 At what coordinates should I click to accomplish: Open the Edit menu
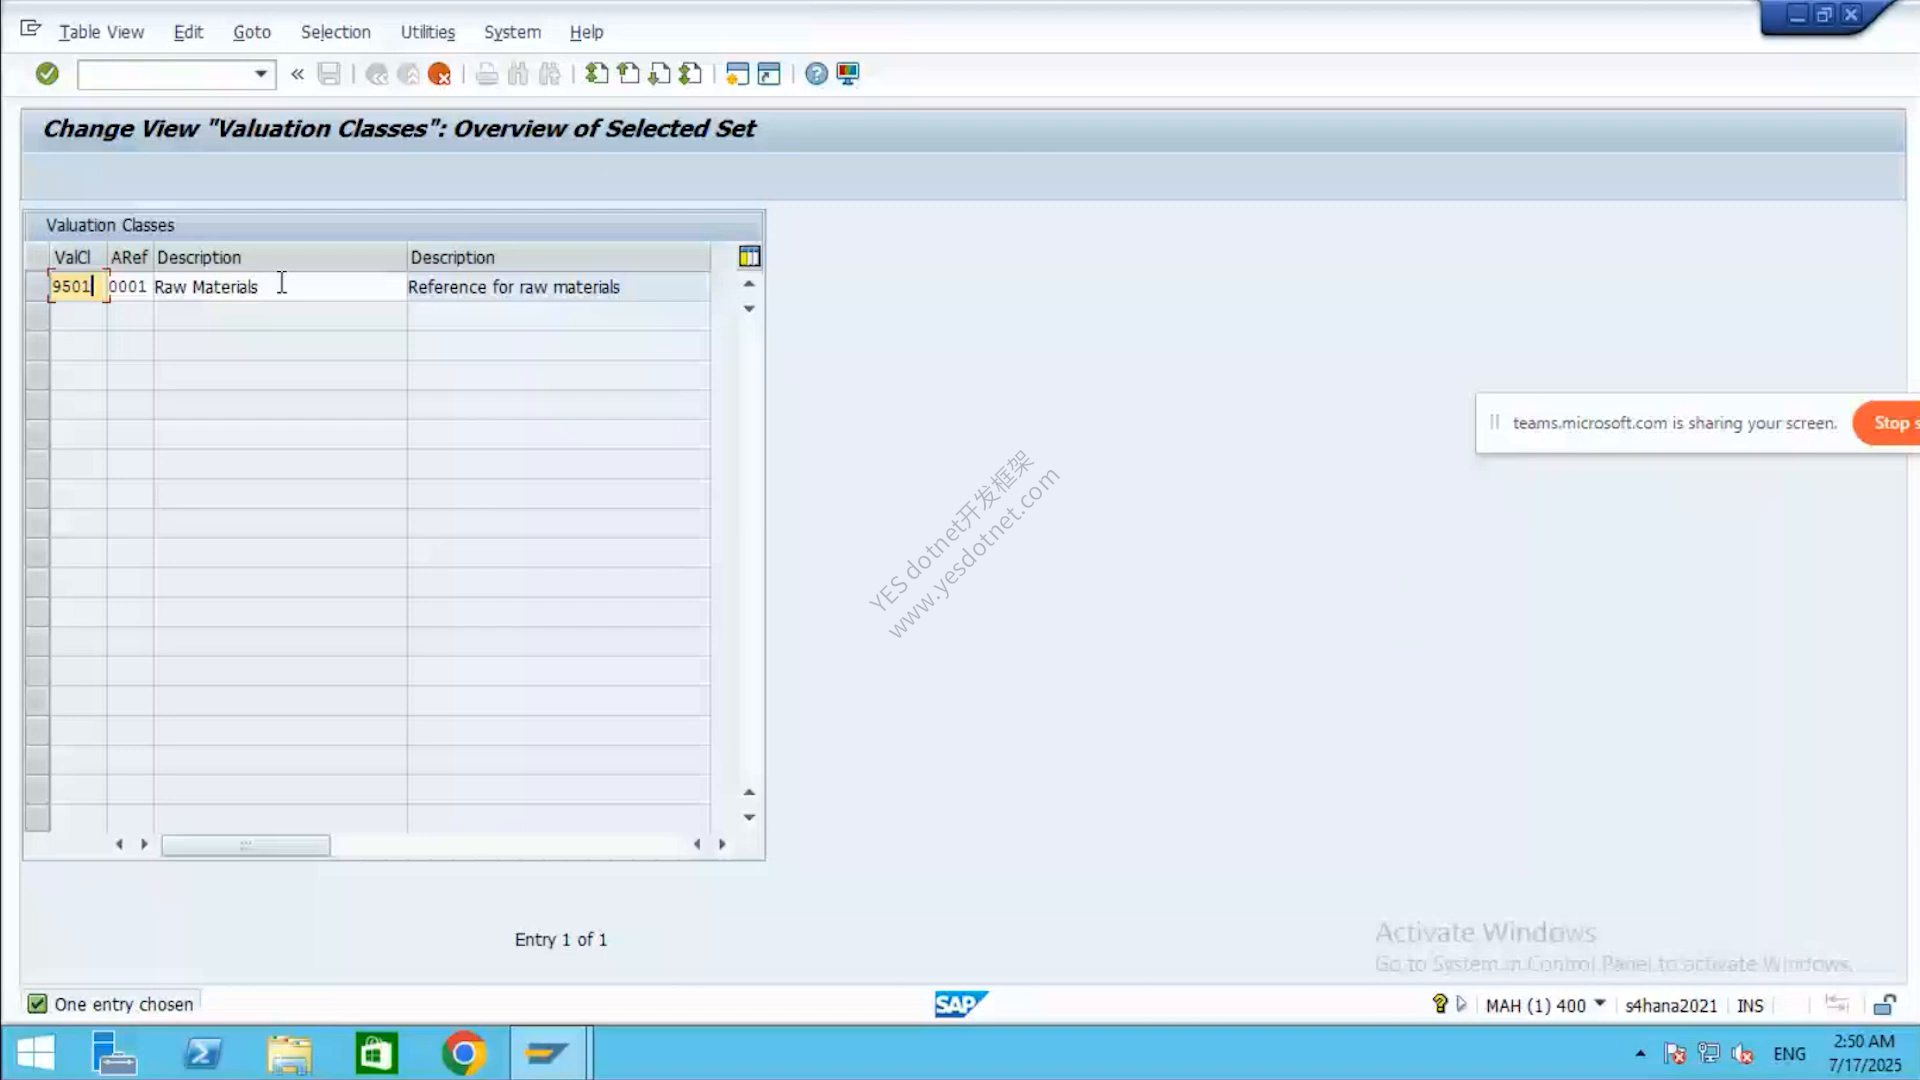coord(188,32)
